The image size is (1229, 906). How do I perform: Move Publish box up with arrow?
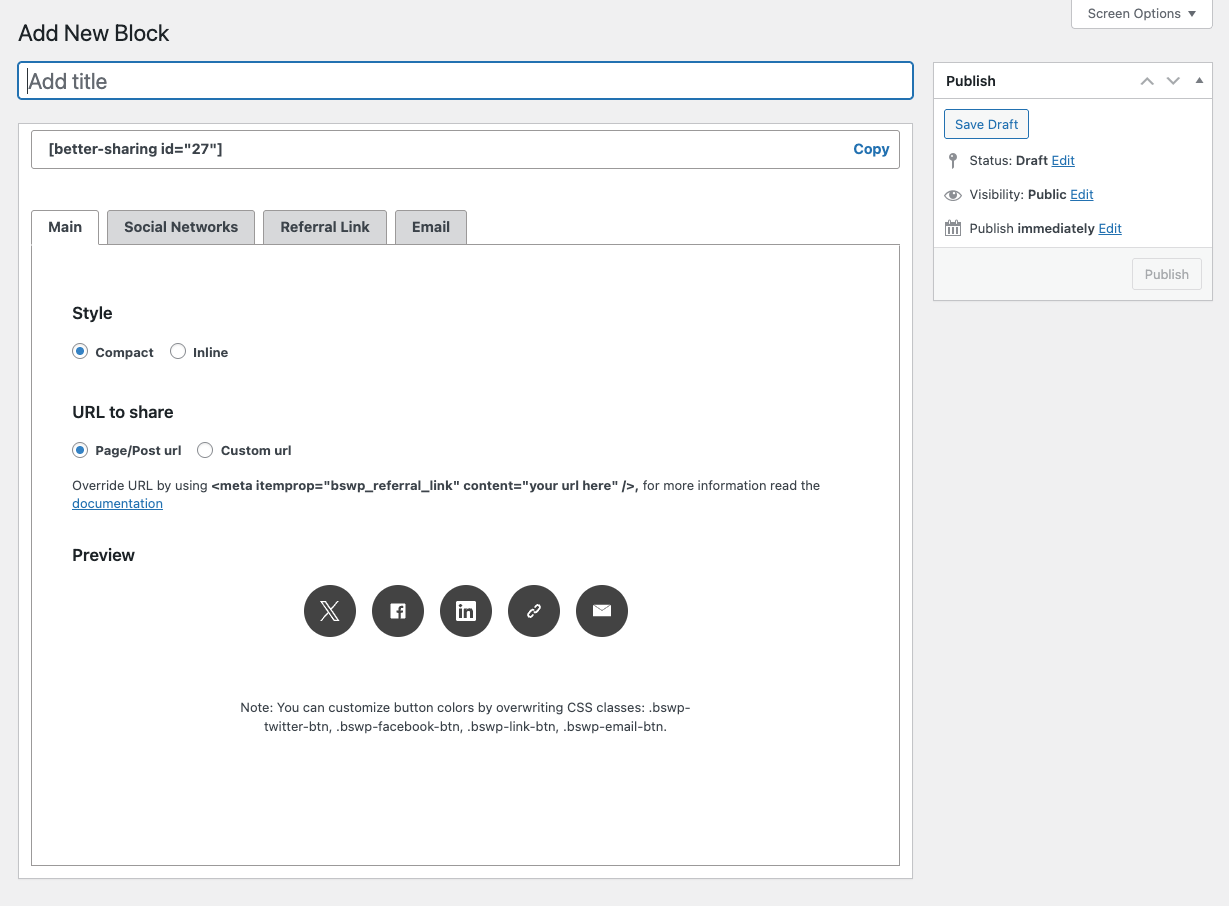coord(1147,81)
